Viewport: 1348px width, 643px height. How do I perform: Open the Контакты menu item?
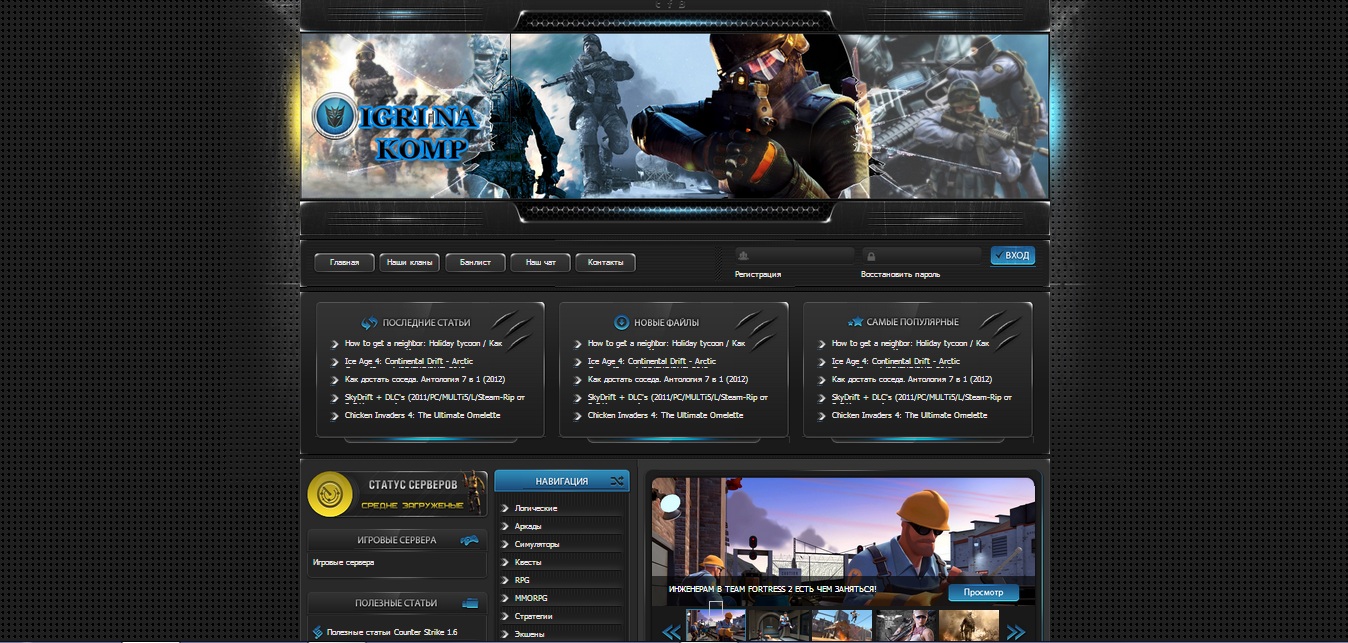pos(605,262)
